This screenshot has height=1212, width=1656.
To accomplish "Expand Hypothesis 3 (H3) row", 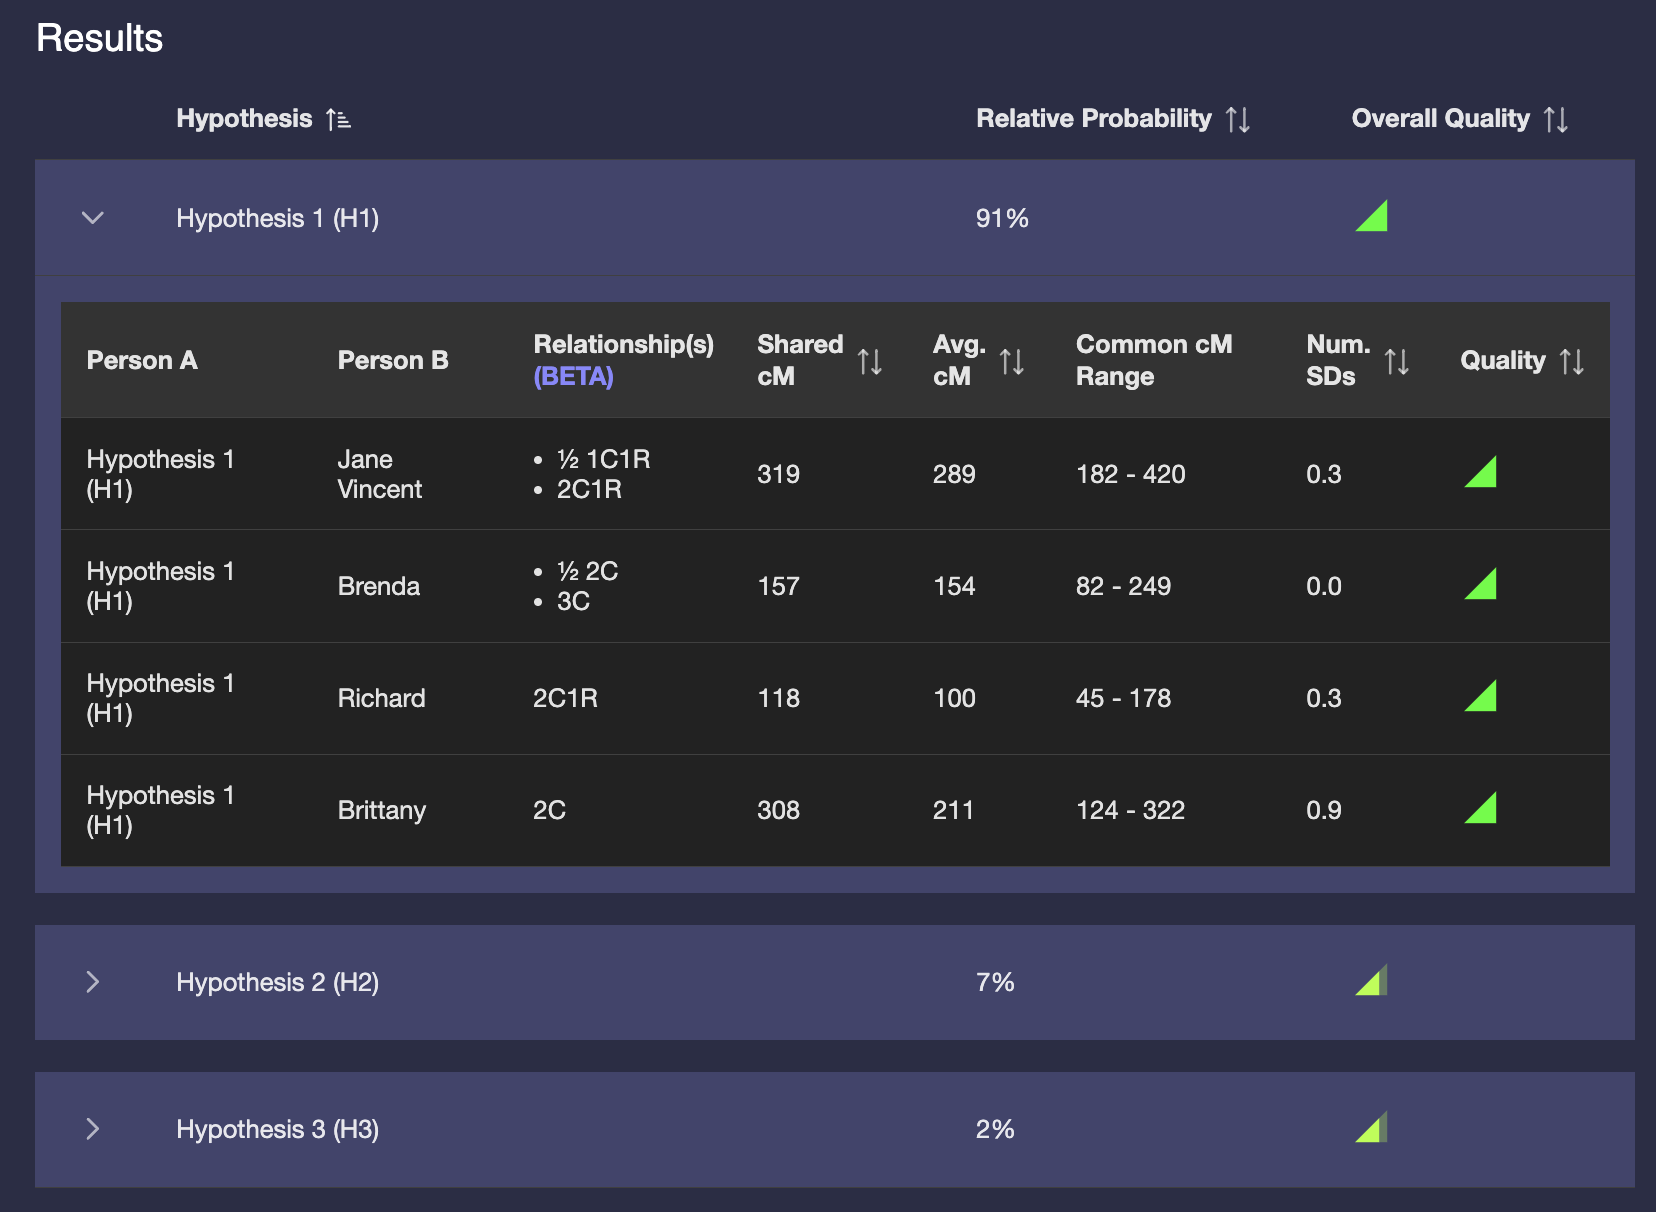I will pos(93,1129).
